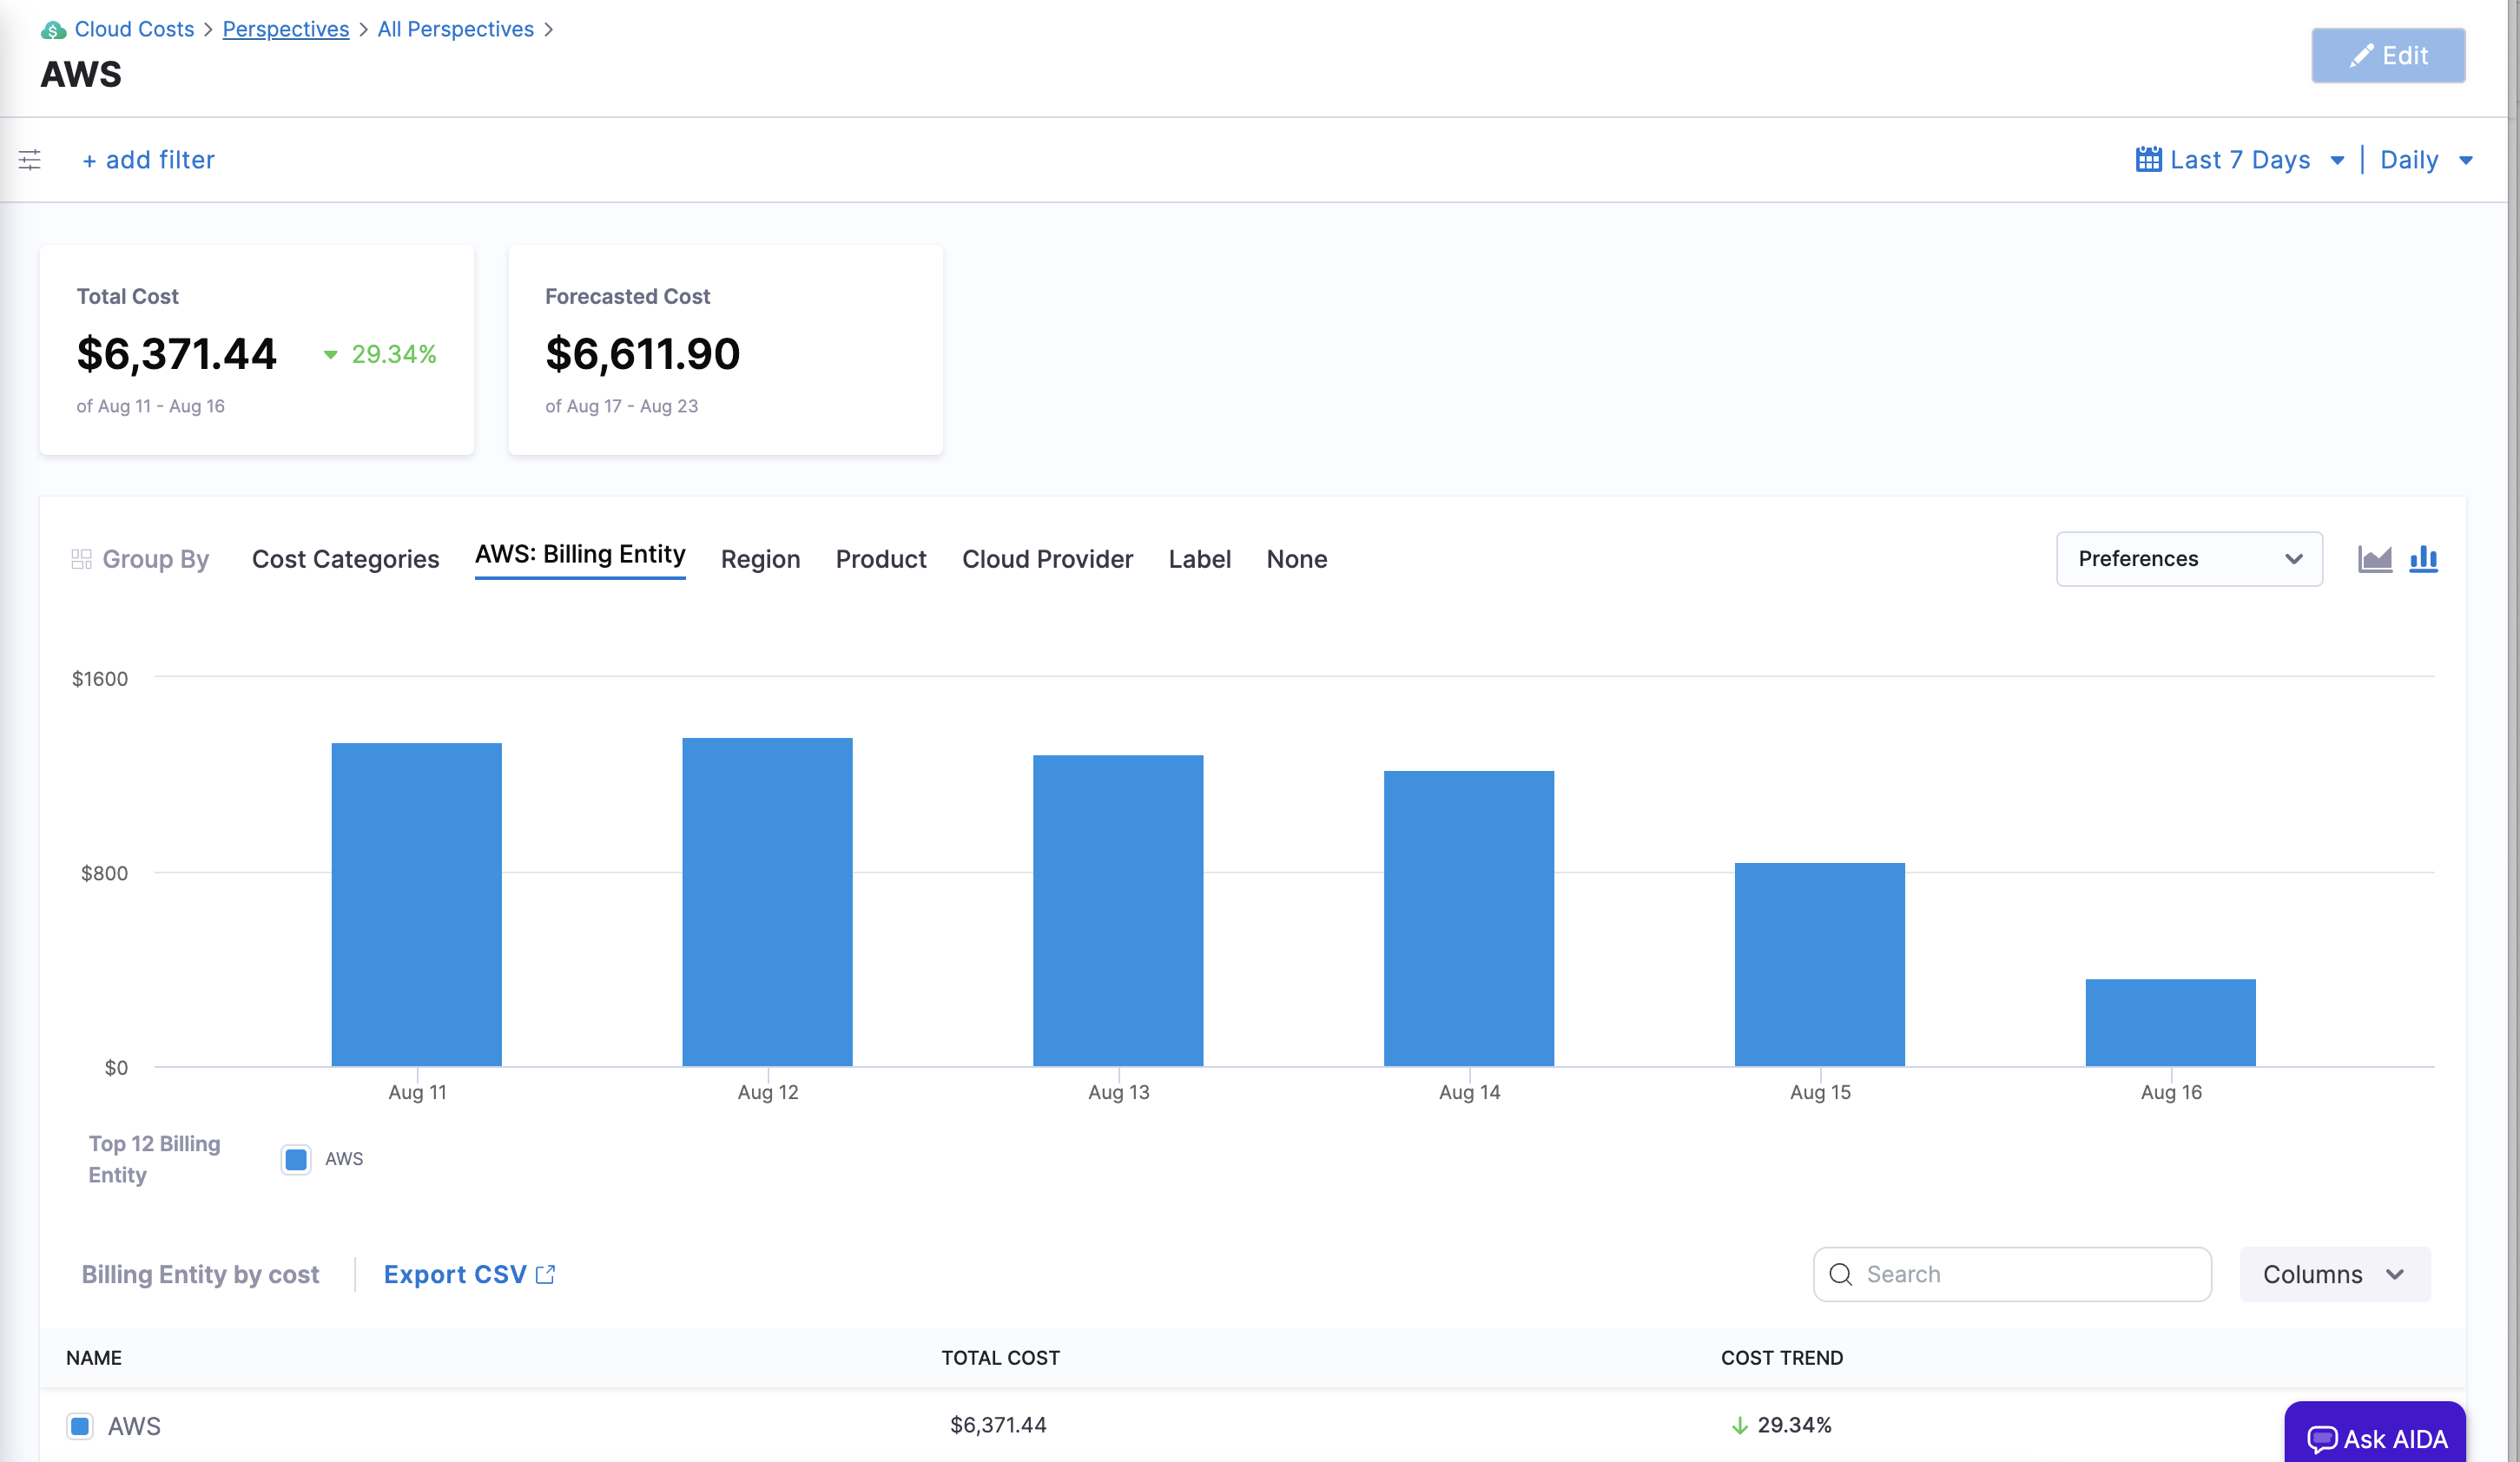Open the All Perspectives breadcrumb link
Image resolution: width=2520 pixels, height=1462 pixels.
coord(455,30)
